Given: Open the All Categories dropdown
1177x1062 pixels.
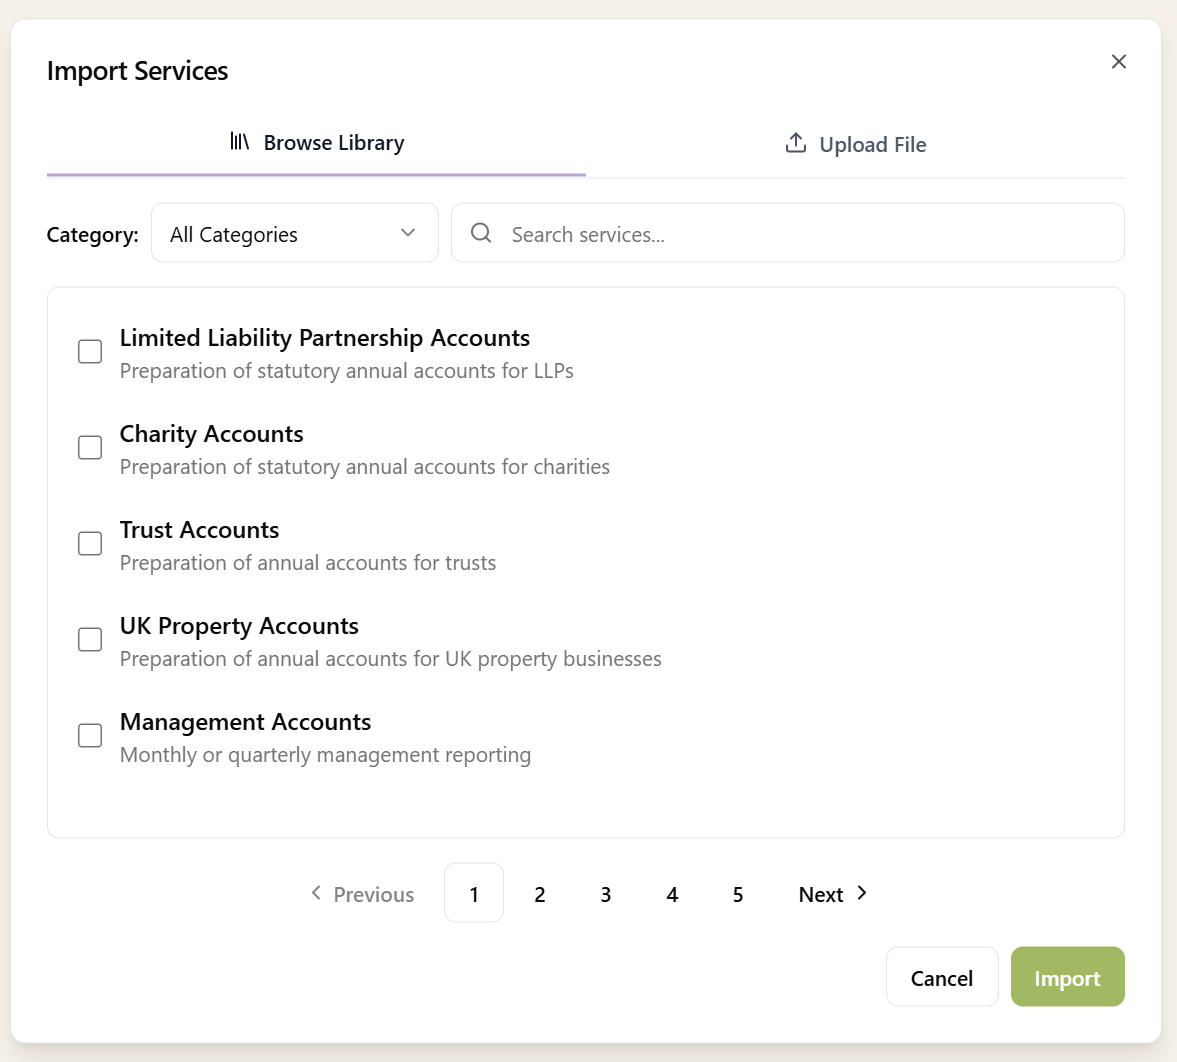Looking at the screenshot, I should [x=295, y=233].
